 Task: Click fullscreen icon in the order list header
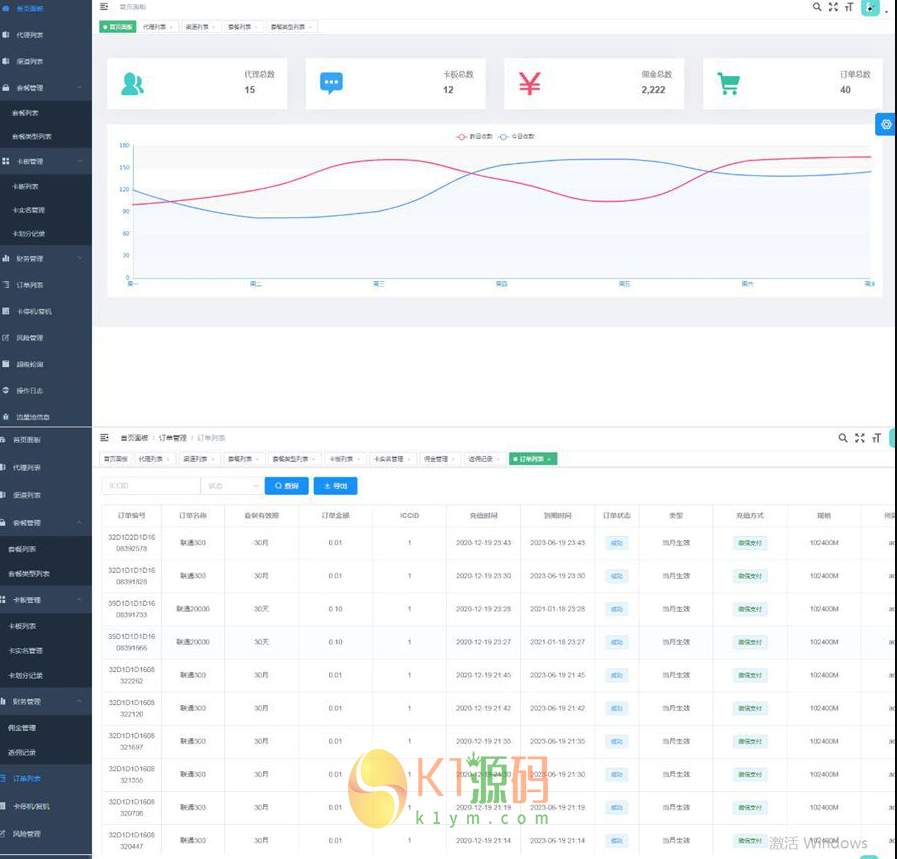[x=859, y=438]
